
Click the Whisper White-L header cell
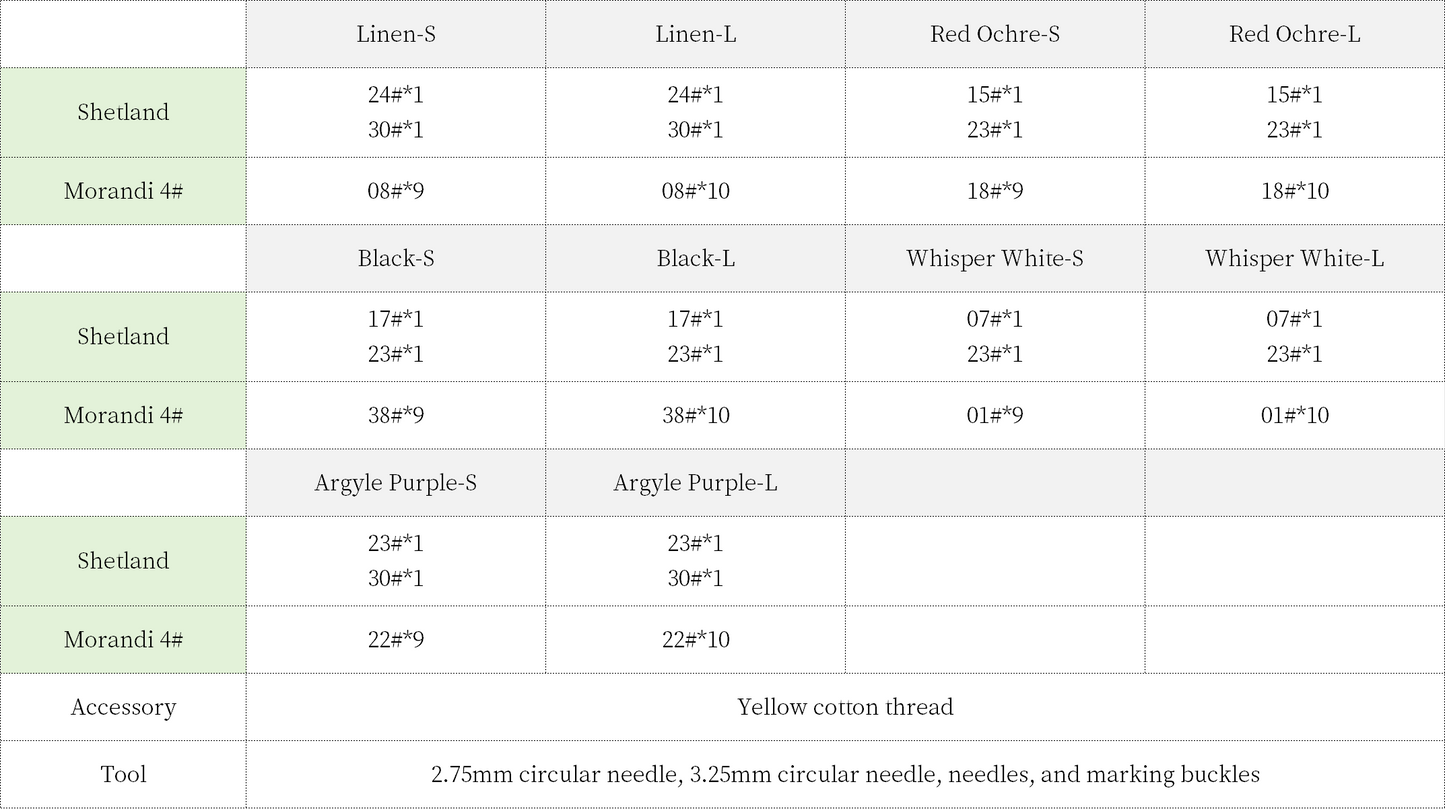pyautogui.click(x=1295, y=258)
